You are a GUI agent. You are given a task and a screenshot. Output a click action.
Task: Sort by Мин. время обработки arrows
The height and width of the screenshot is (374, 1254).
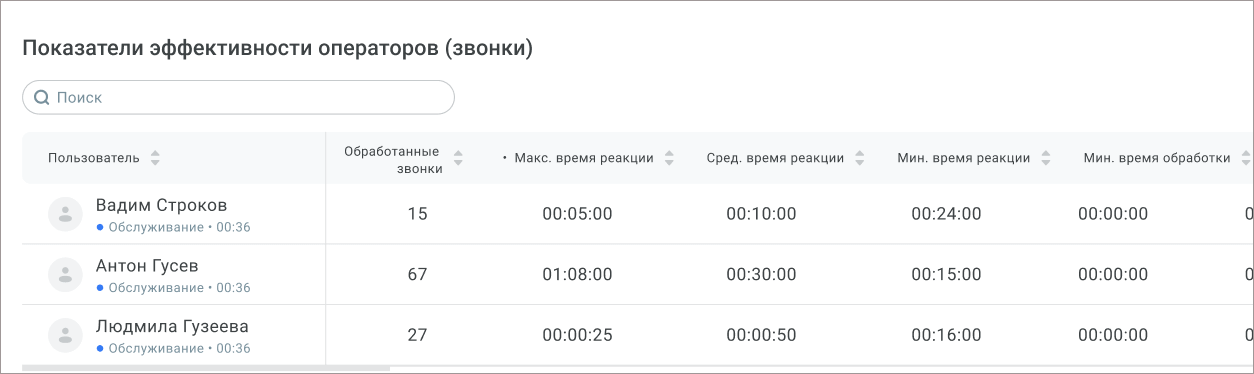(1246, 158)
